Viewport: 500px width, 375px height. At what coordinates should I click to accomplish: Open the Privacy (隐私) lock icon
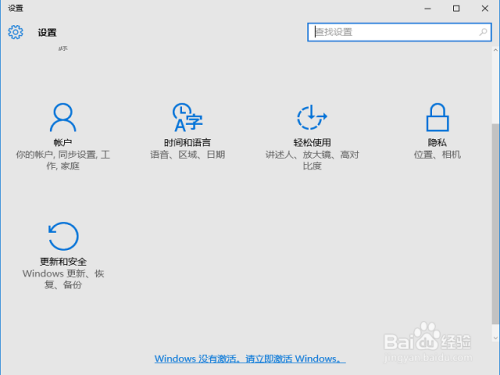pyautogui.click(x=437, y=117)
